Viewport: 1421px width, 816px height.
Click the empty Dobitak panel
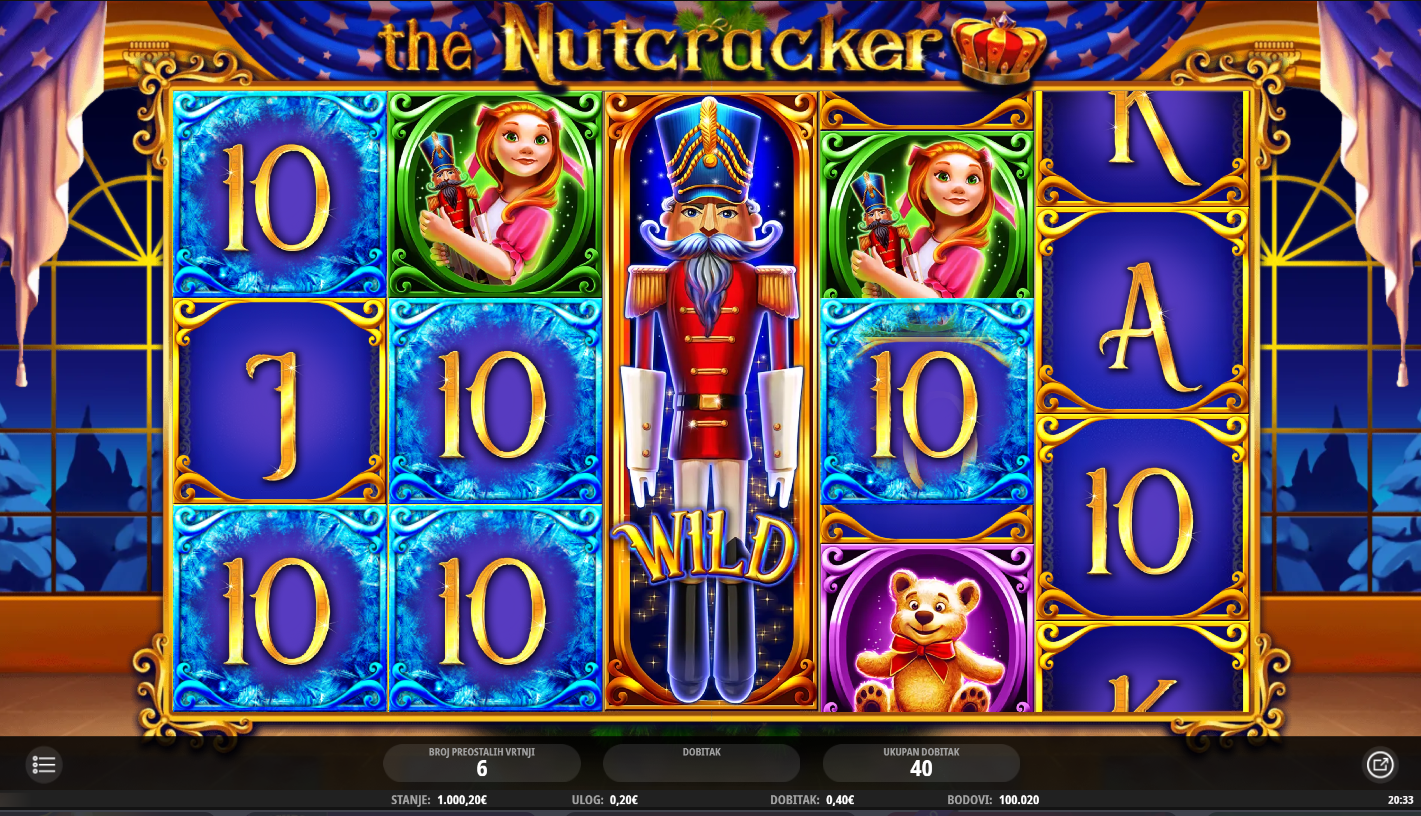pos(701,762)
